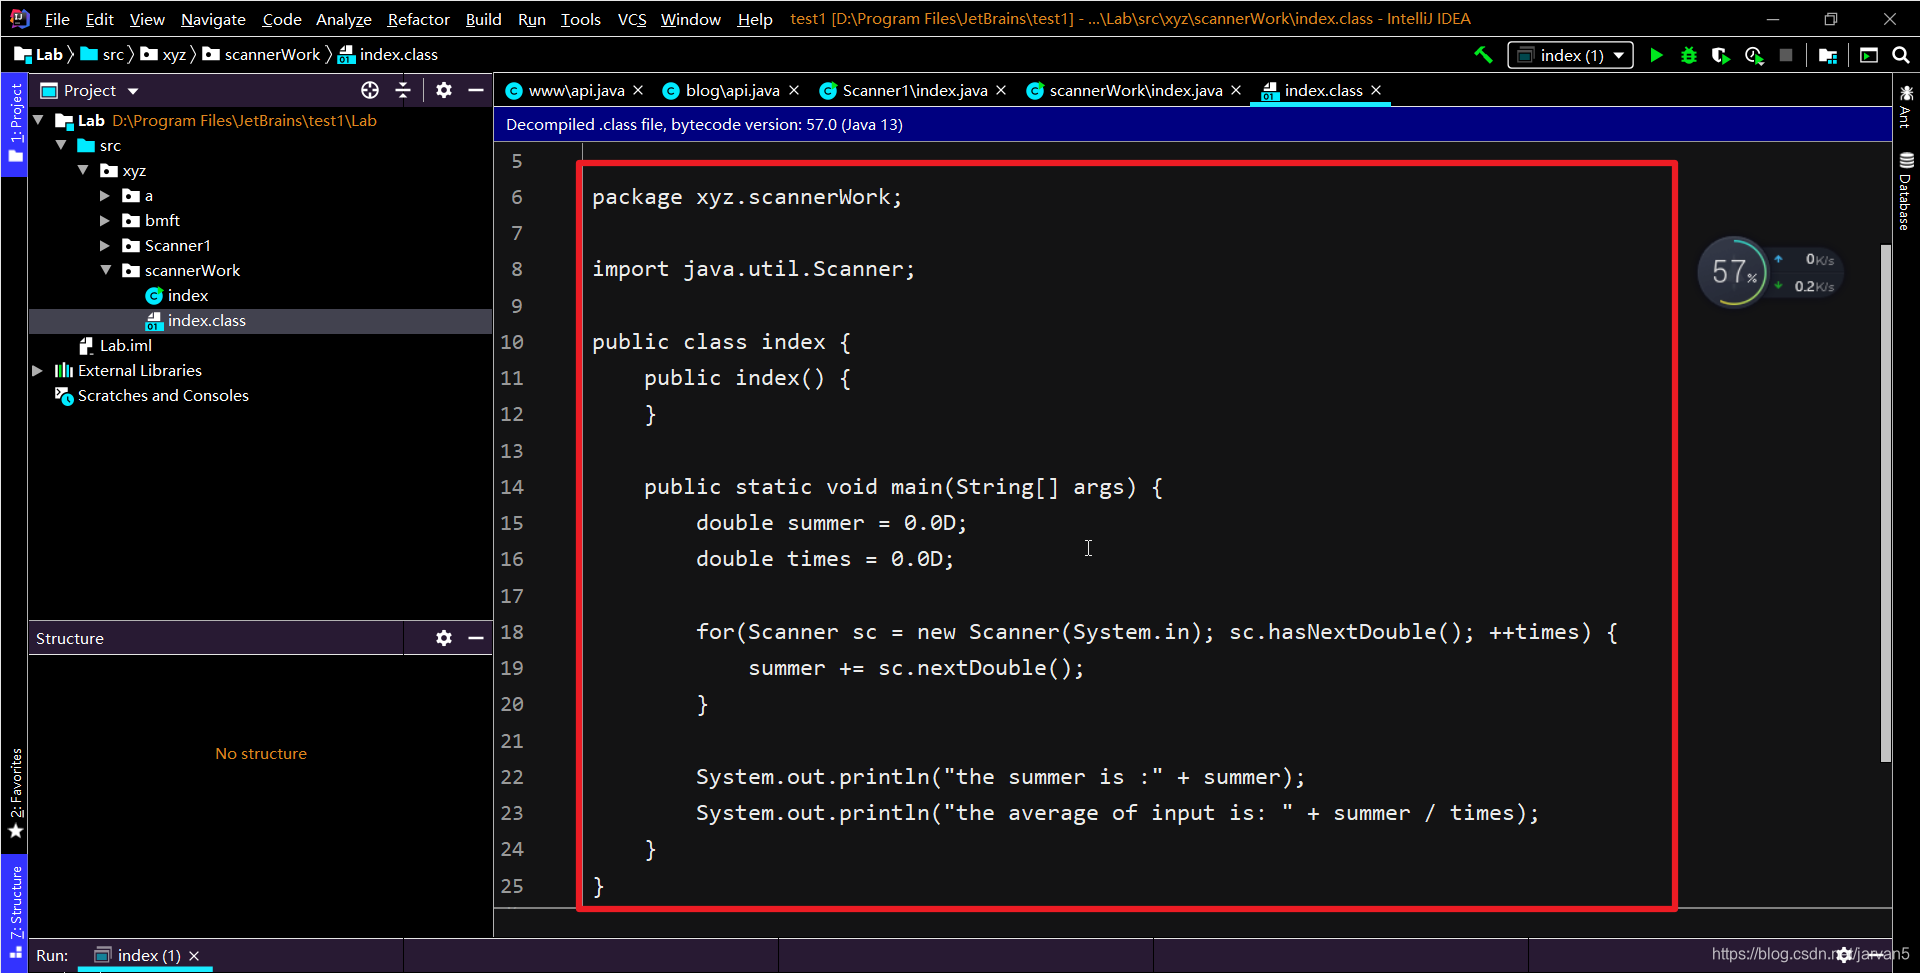Screen dimensions: 1920x973
Task: Open the Window menu
Action: (690, 19)
